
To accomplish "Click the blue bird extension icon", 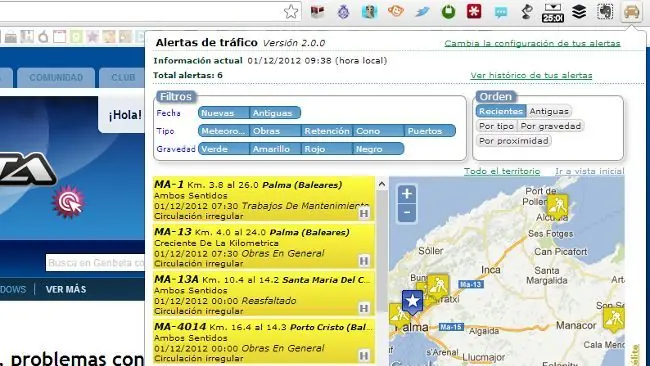I will click(x=422, y=12).
